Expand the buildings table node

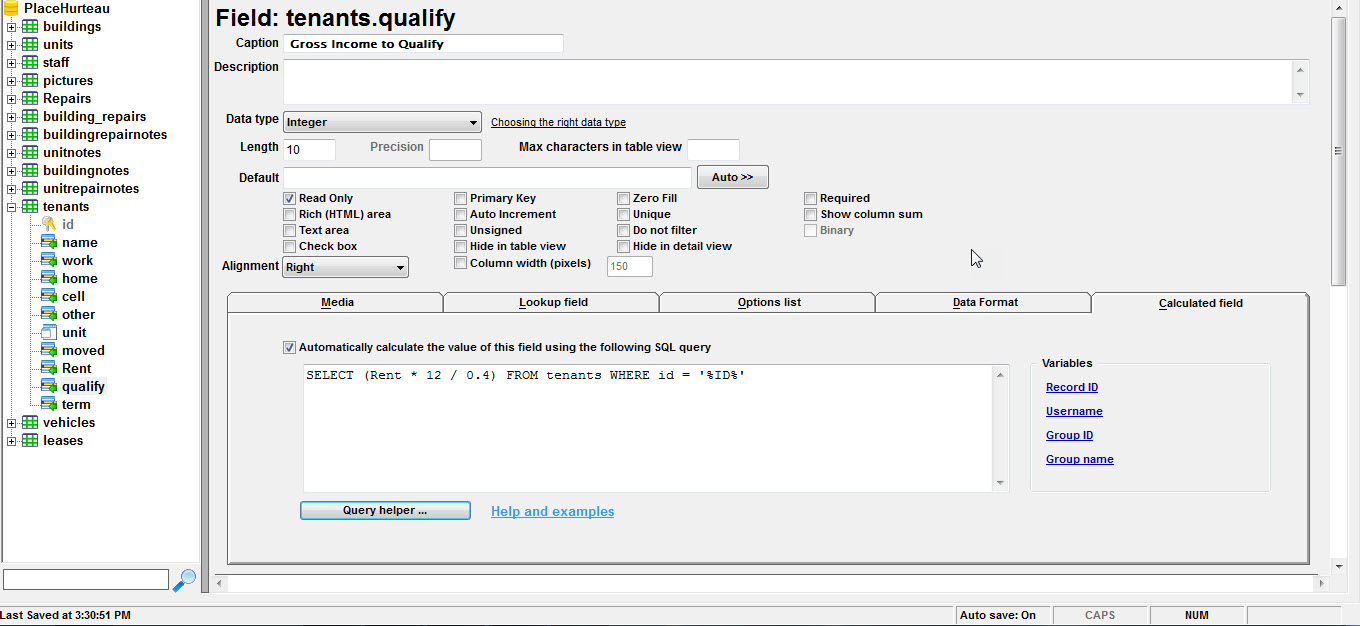(12, 27)
